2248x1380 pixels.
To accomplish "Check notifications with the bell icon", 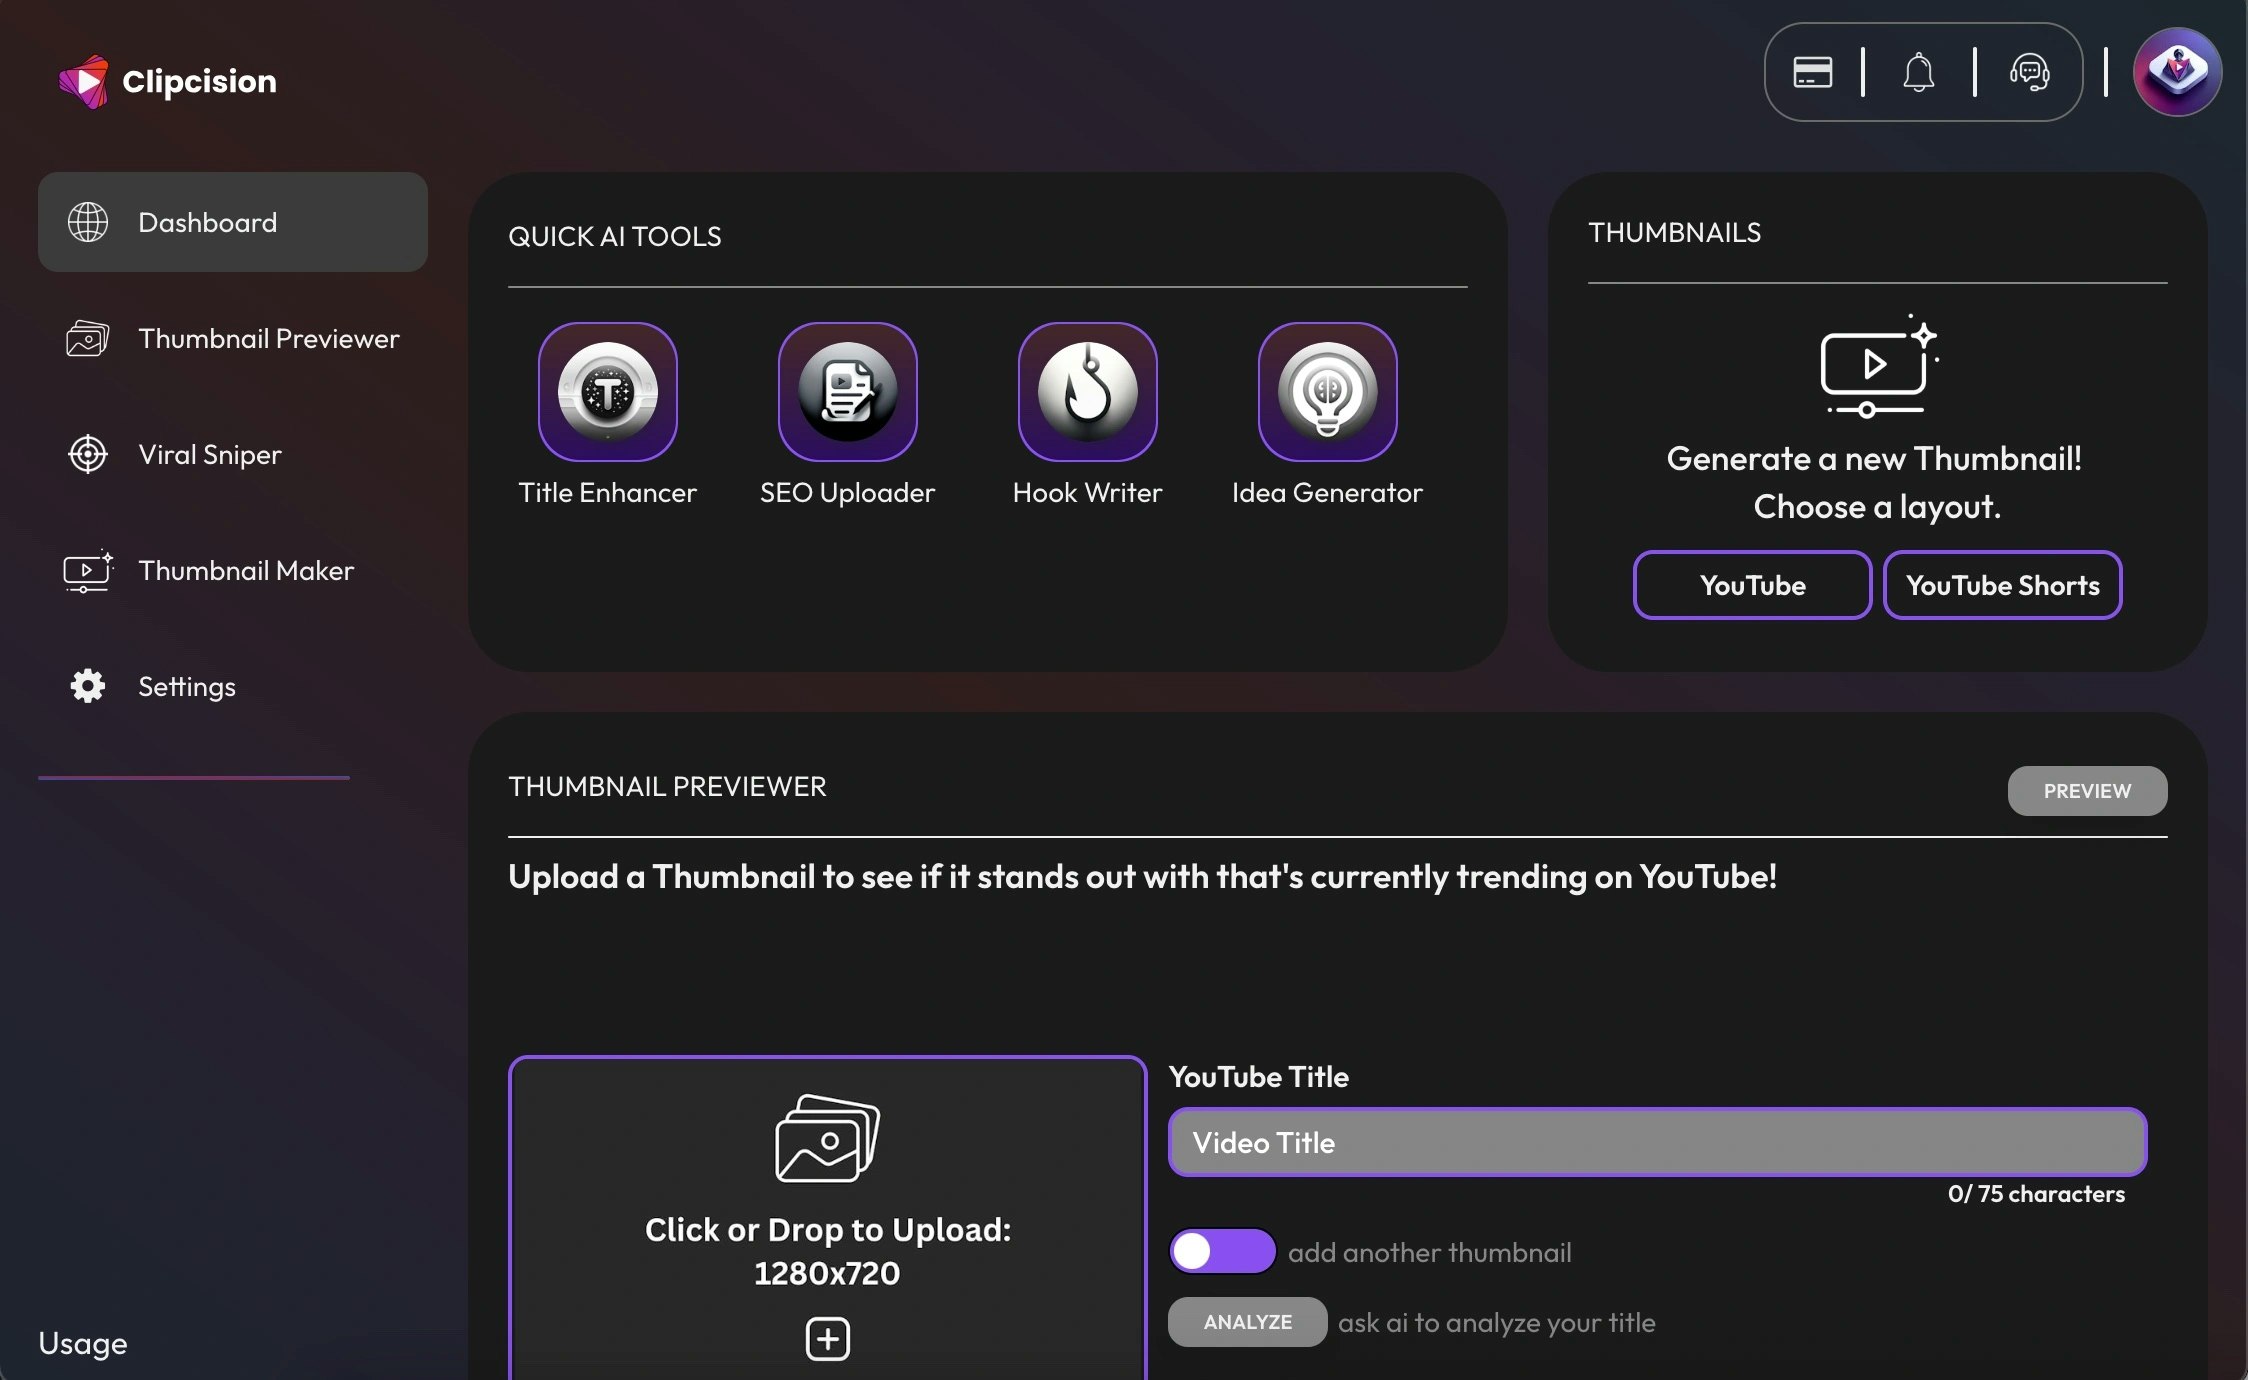I will pyautogui.click(x=1921, y=71).
